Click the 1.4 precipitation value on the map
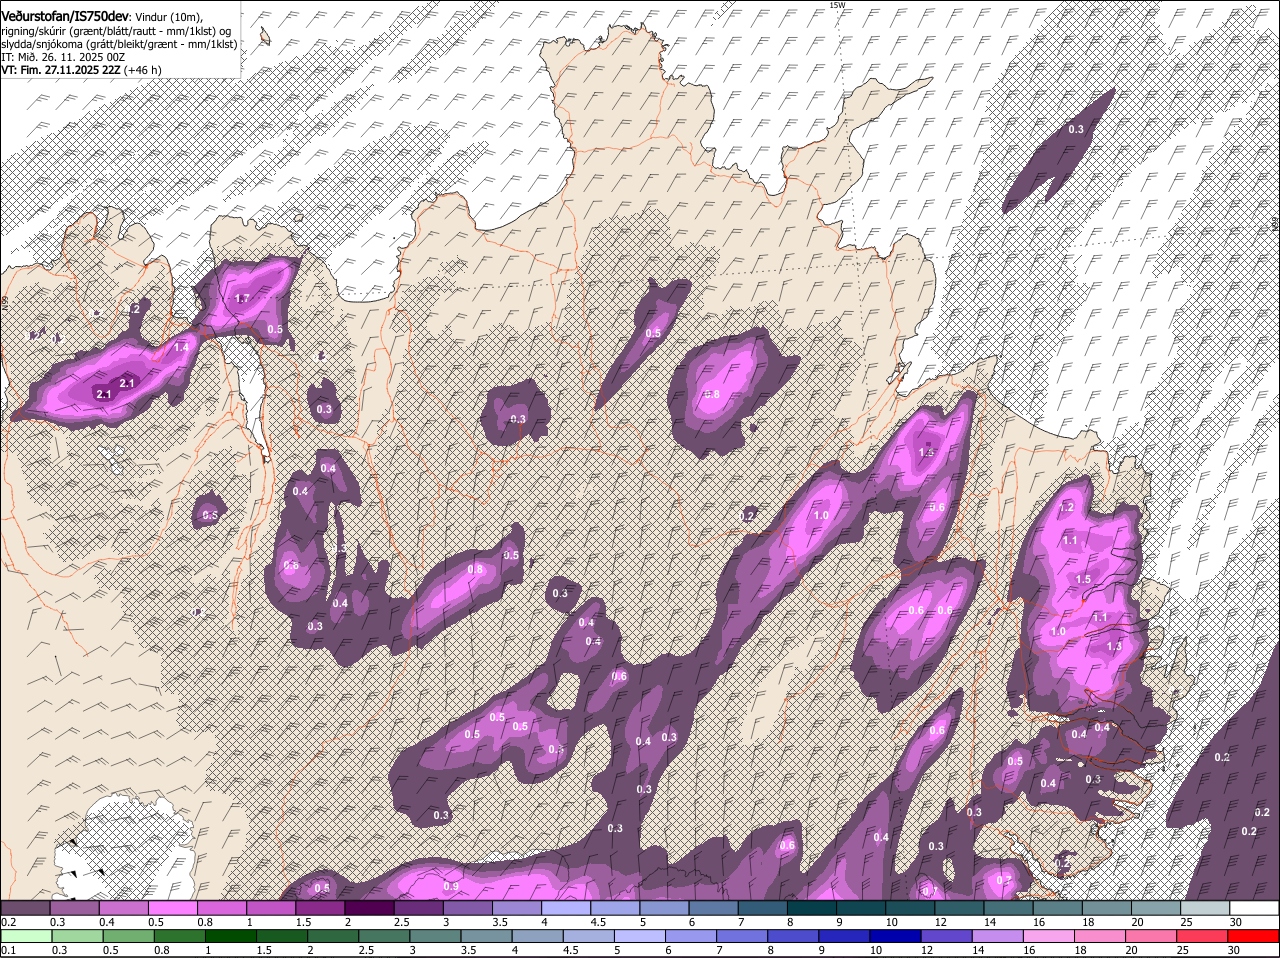Screen dimensions: 1280x958 [x=181, y=347]
